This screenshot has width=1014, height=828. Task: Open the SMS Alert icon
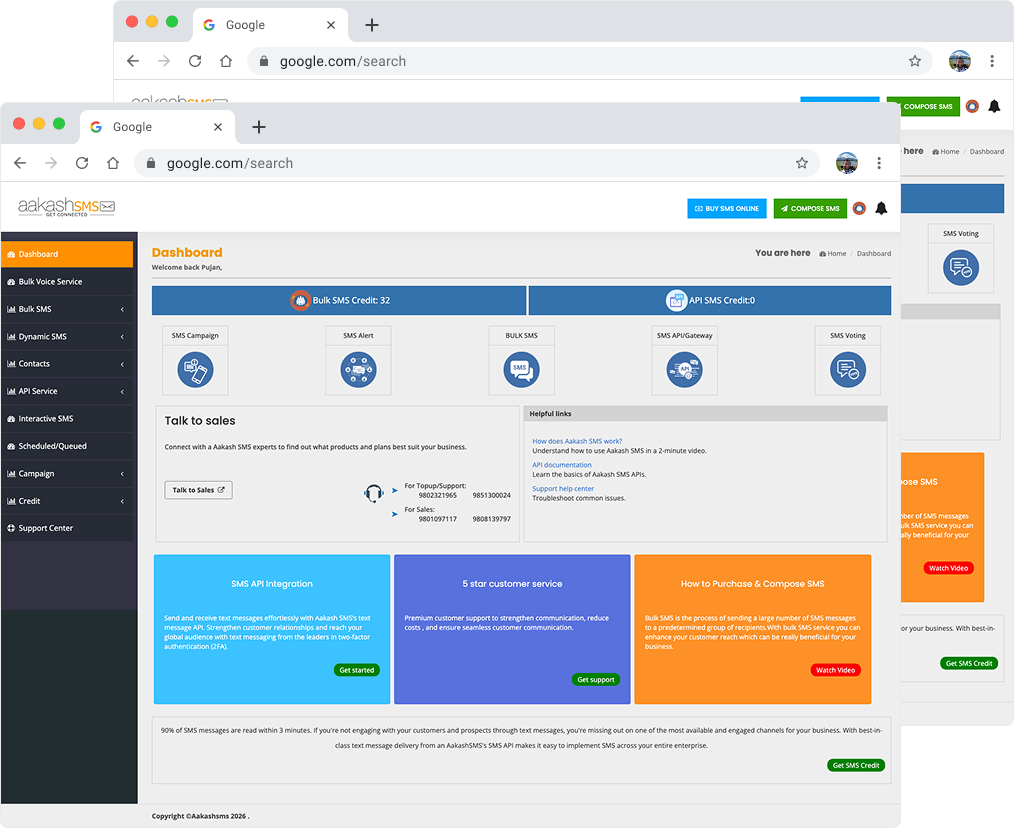(358, 370)
